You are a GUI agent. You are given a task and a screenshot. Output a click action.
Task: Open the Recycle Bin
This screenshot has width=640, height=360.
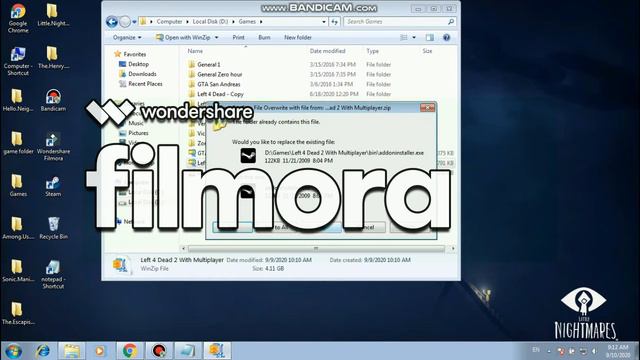[53, 228]
